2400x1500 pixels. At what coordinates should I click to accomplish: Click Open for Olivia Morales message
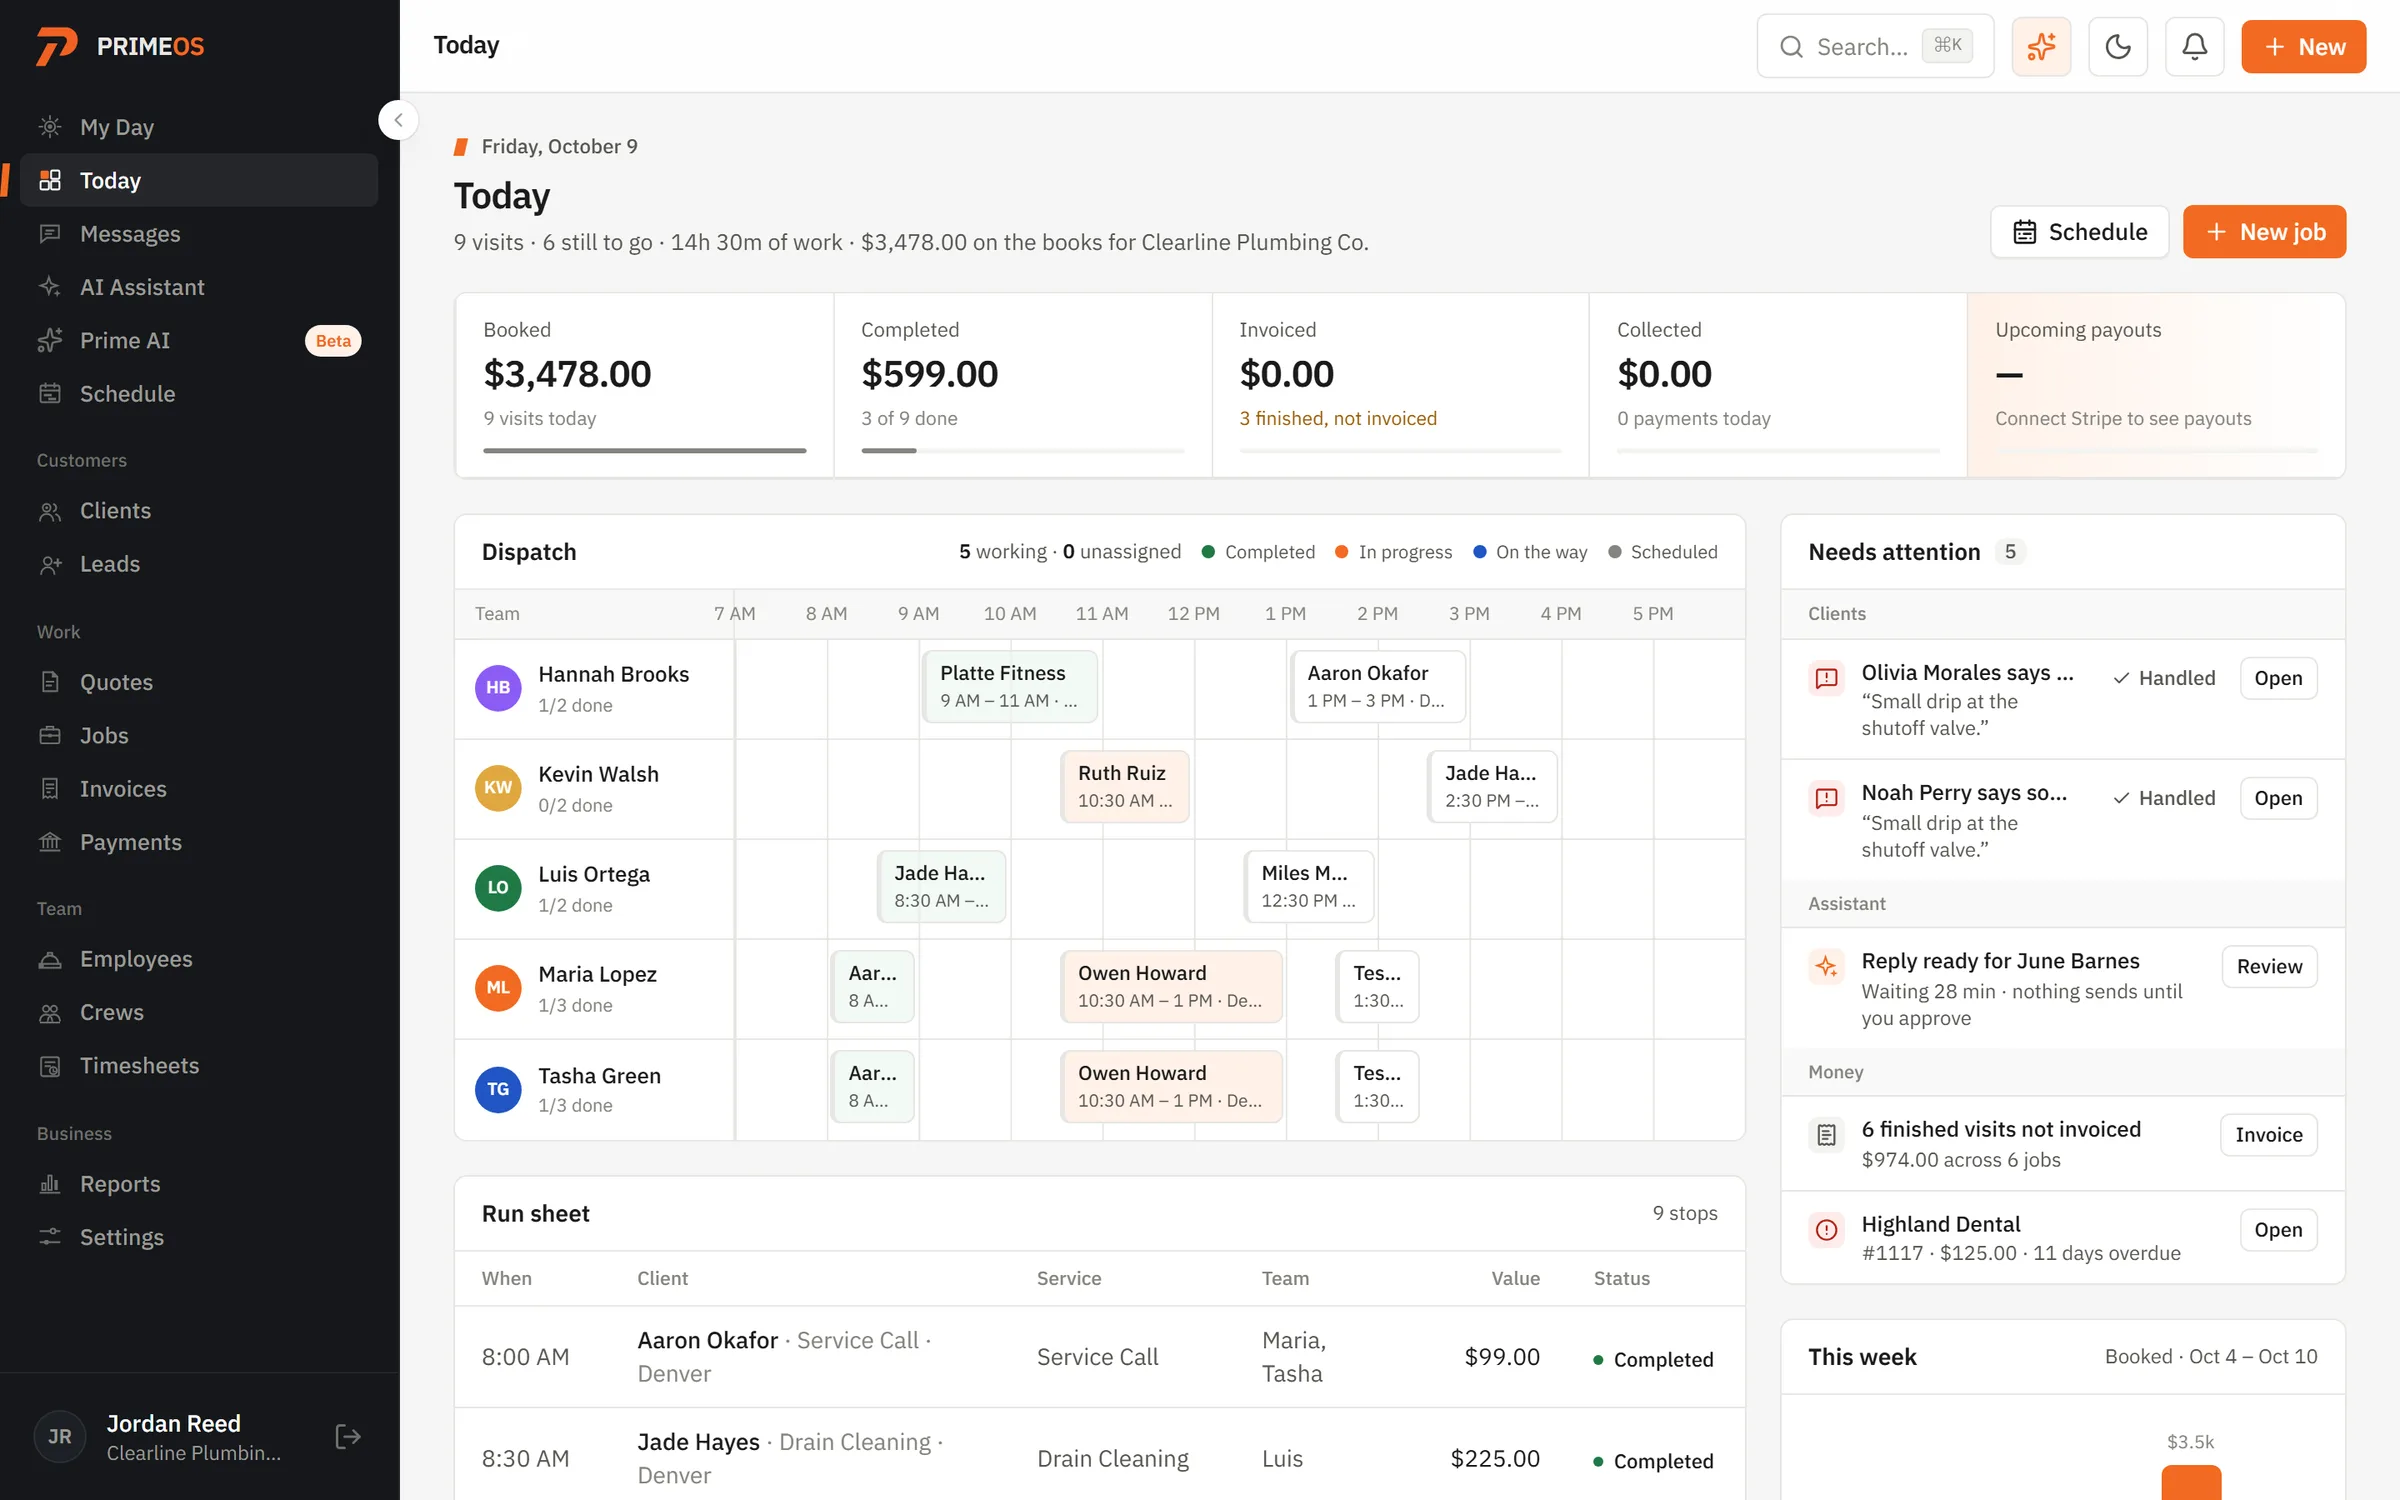click(2278, 678)
